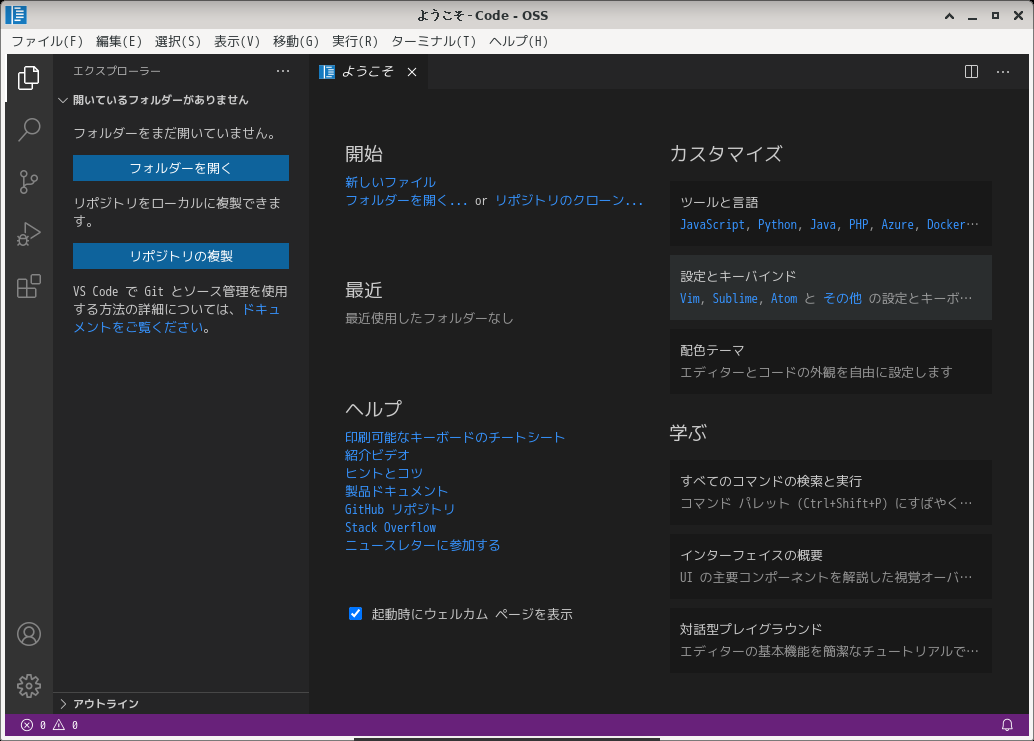Viewport: 1034px width, 741px height.
Task: Click the PHP language link
Action: tap(858, 225)
